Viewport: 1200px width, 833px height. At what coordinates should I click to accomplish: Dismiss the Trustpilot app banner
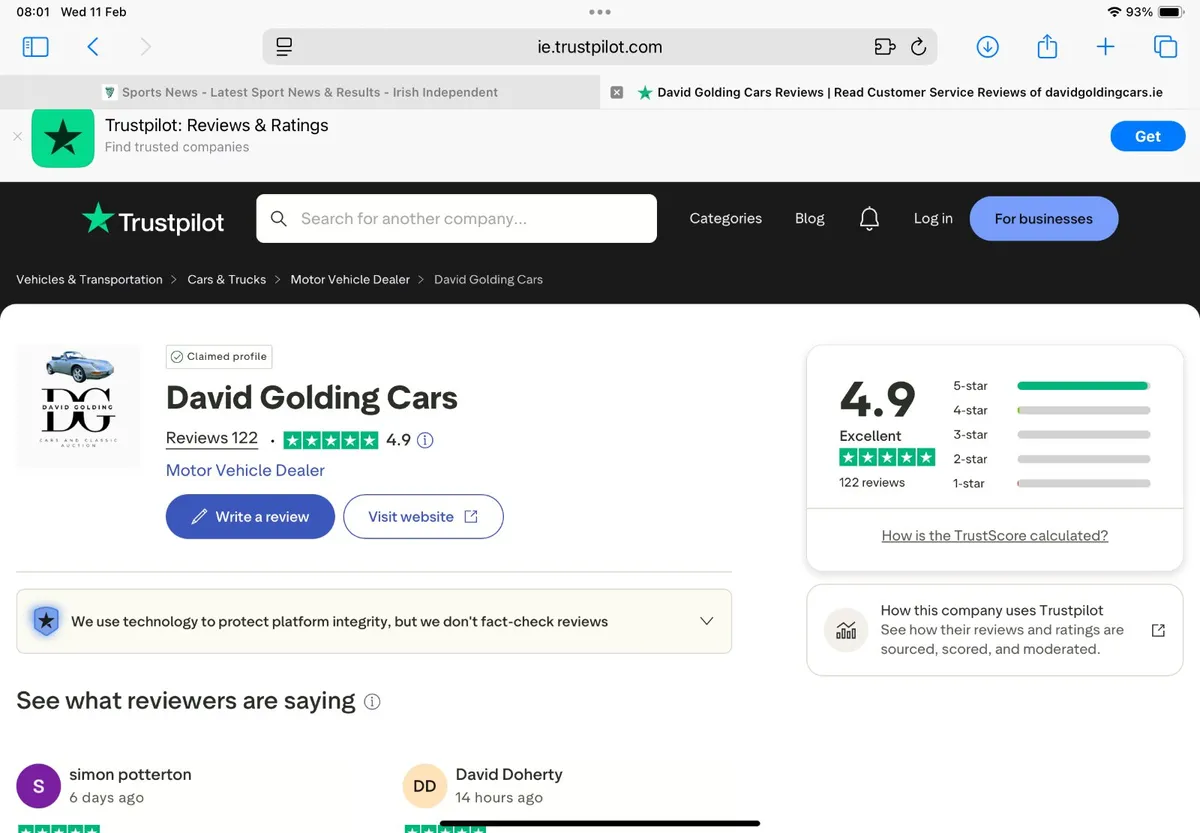pos(17,136)
